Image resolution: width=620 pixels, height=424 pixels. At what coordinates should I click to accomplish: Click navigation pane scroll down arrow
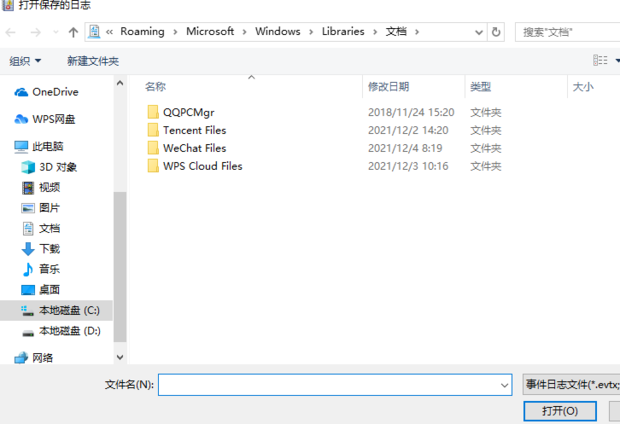[x=120, y=357]
